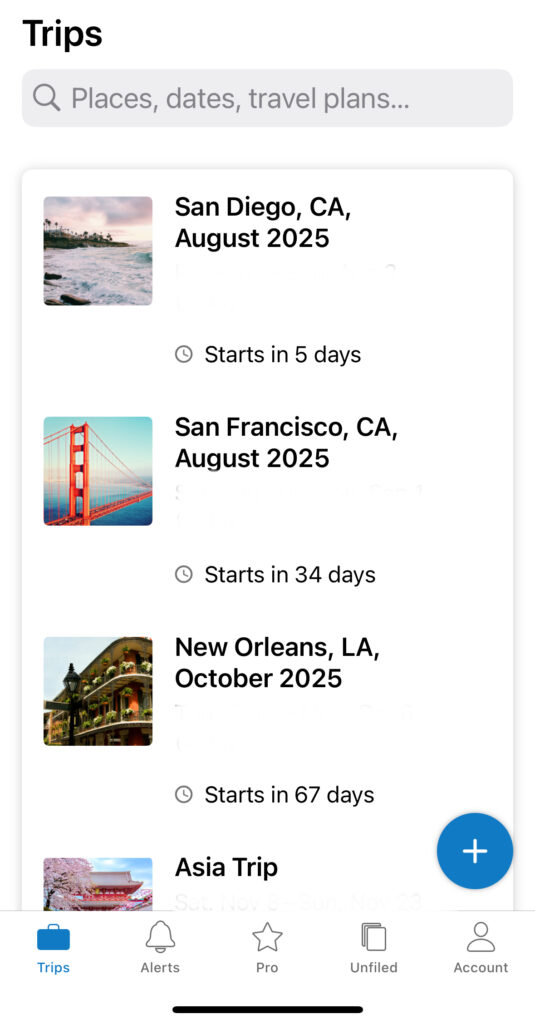
Task: Open the San Diego beach thumbnail
Action: coord(98,251)
